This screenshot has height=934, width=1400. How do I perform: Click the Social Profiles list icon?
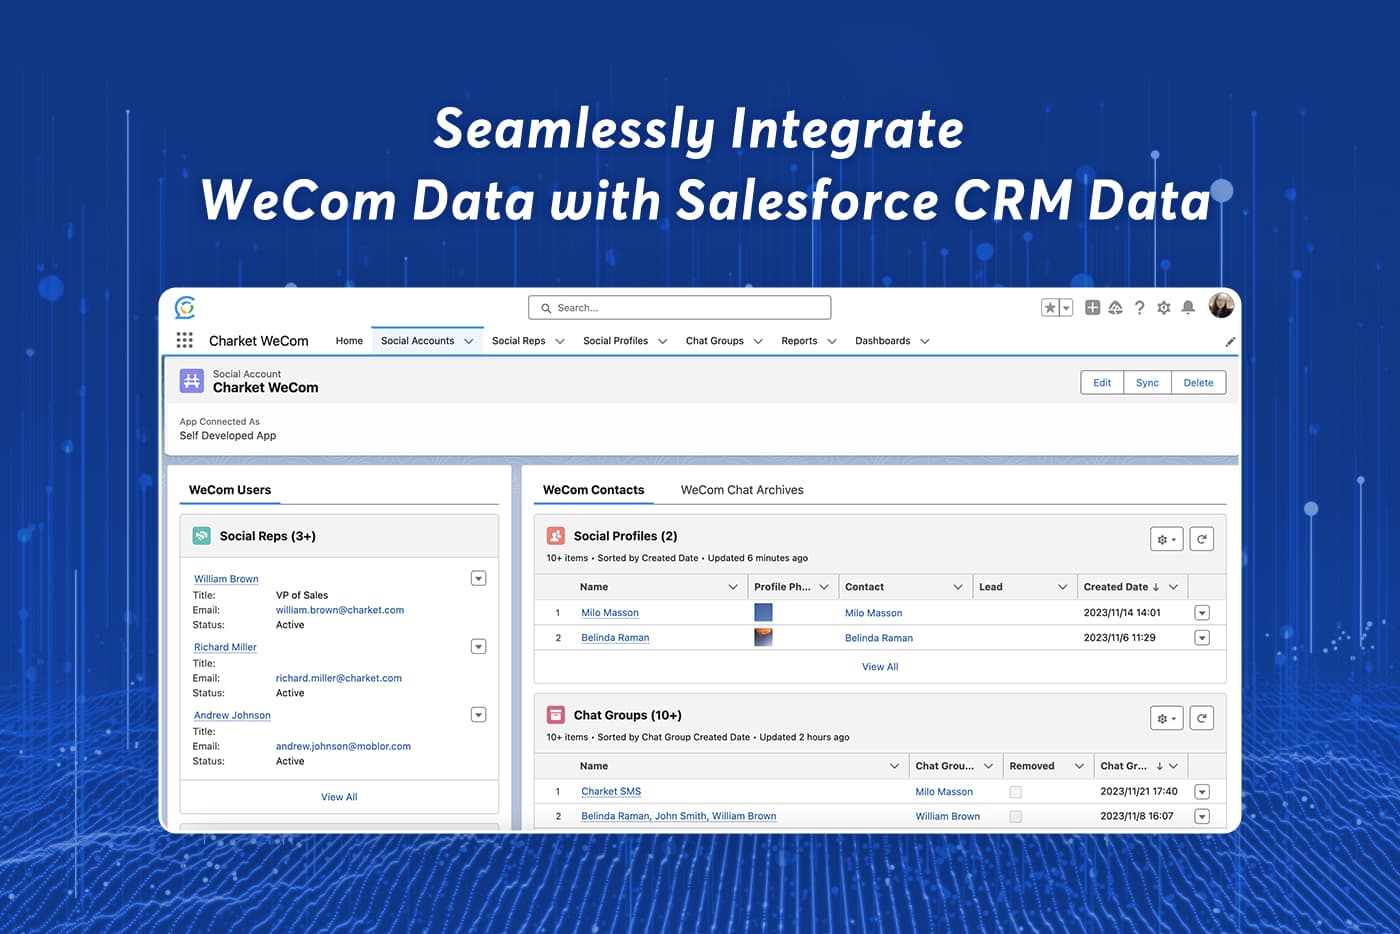click(x=556, y=536)
